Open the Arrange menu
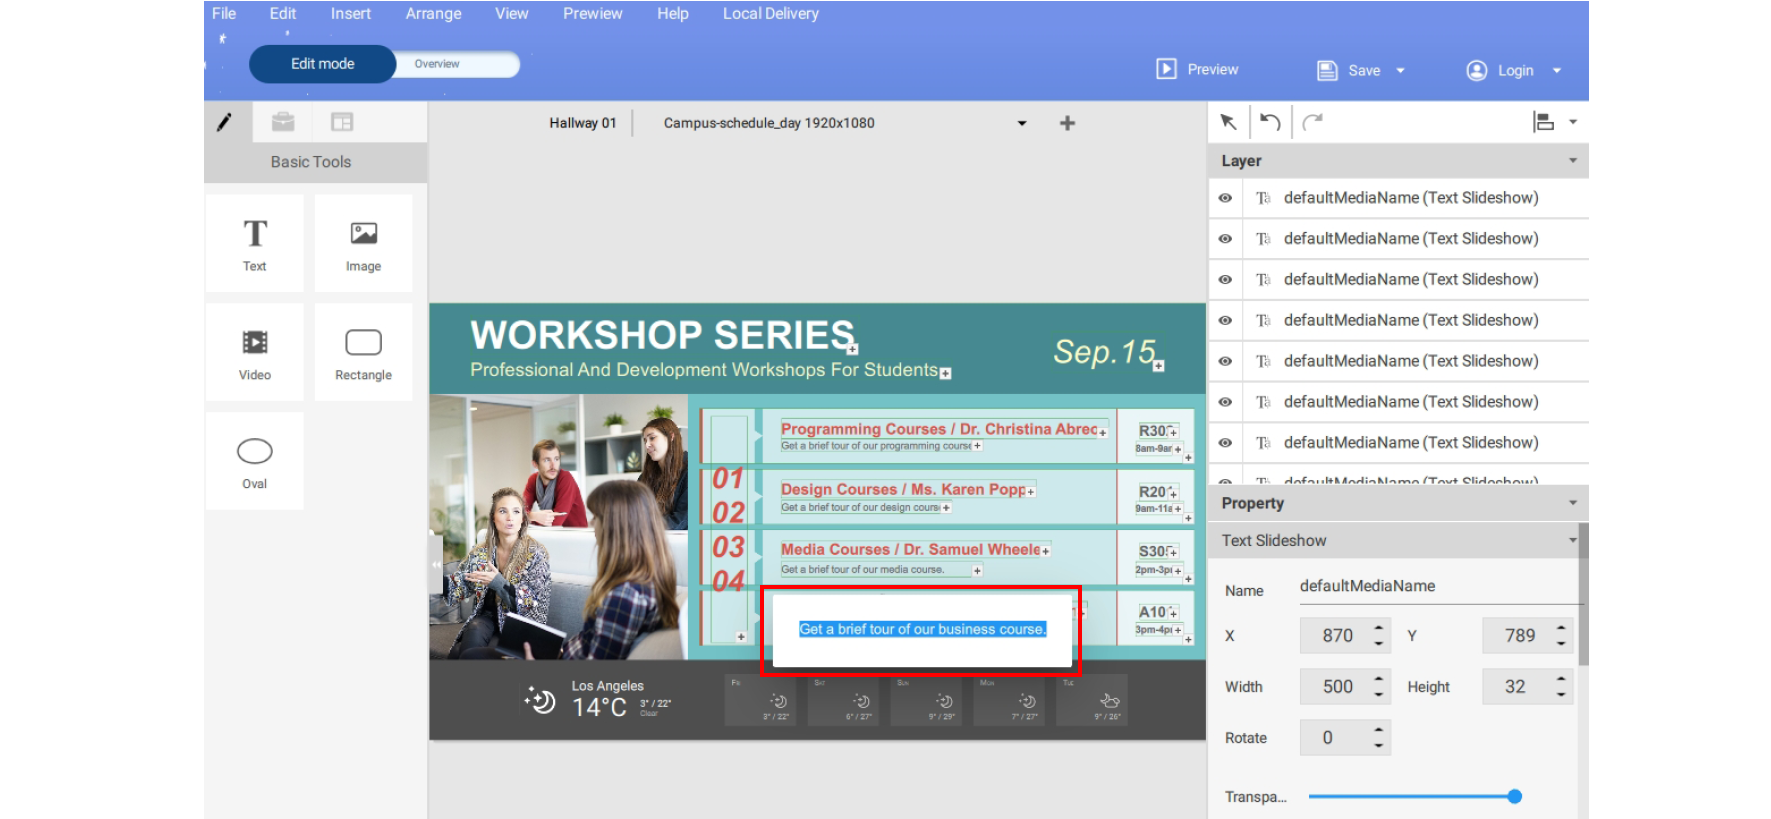This screenshot has width=1771, height=819. pyautogui.click(x=433, y=14)
